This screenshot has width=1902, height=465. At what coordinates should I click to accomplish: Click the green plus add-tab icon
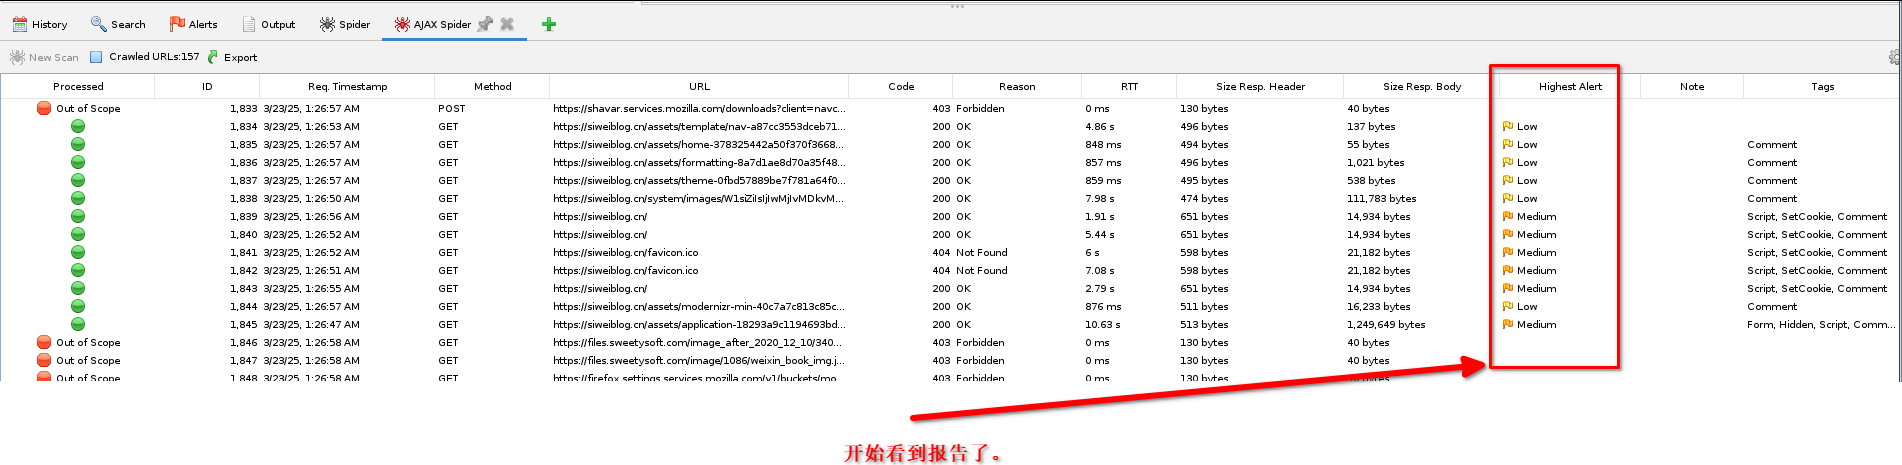548,24
